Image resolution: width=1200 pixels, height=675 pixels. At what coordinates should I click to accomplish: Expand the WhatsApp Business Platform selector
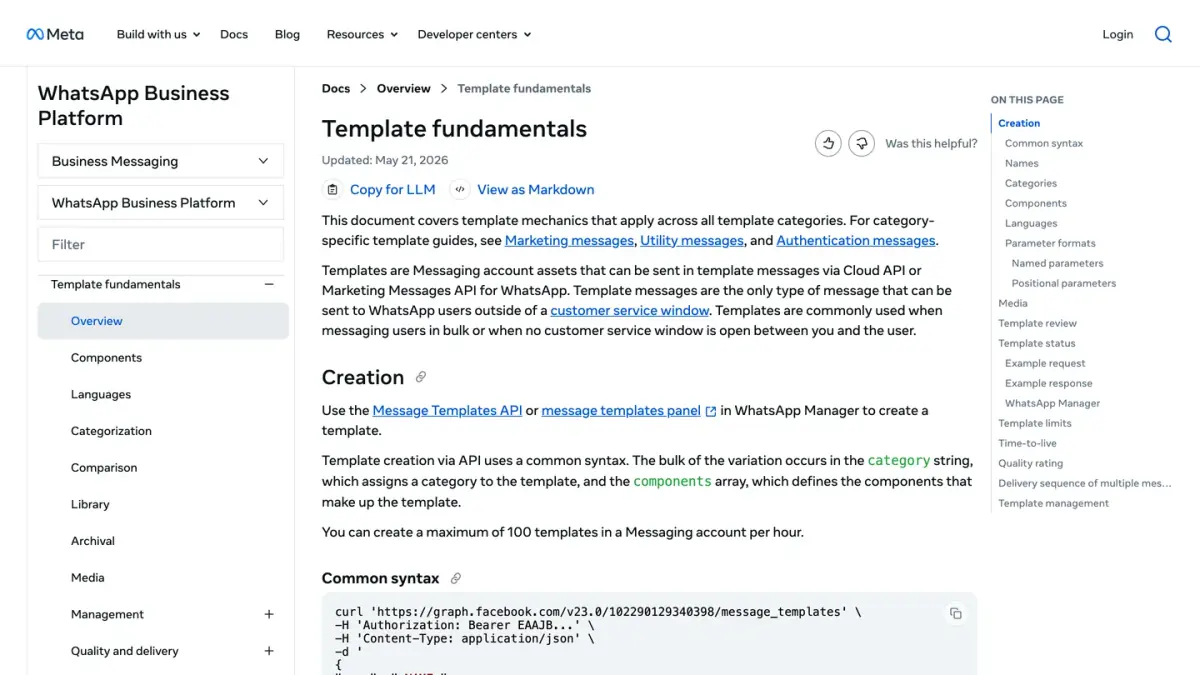(161, 202)
